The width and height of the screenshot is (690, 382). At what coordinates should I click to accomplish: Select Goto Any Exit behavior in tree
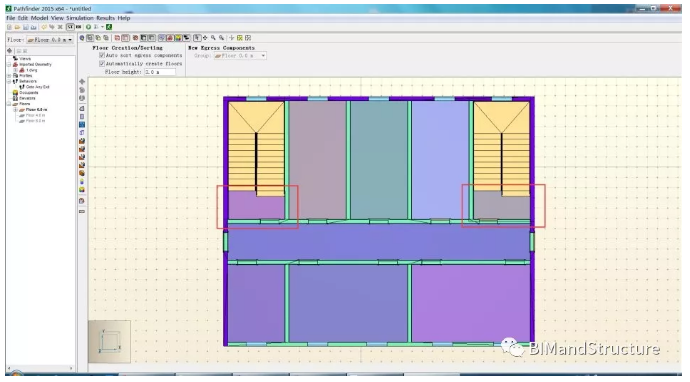click(x=37, y=87)
